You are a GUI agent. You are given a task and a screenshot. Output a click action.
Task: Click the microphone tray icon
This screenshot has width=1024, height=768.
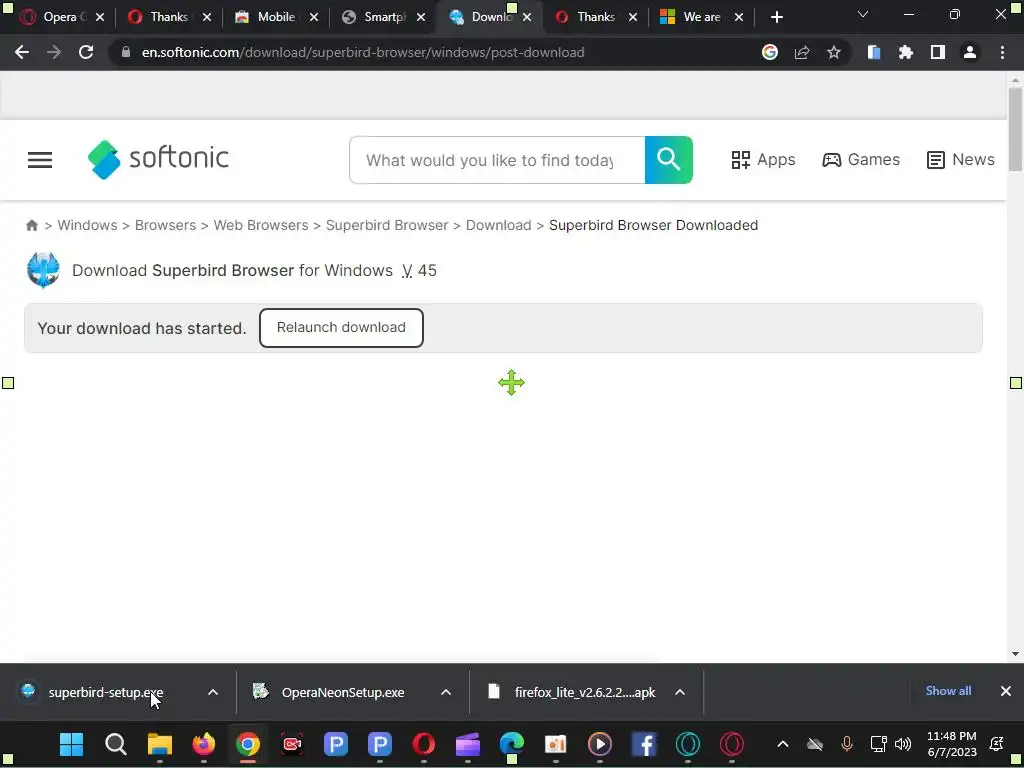click(x=847, y=744)
